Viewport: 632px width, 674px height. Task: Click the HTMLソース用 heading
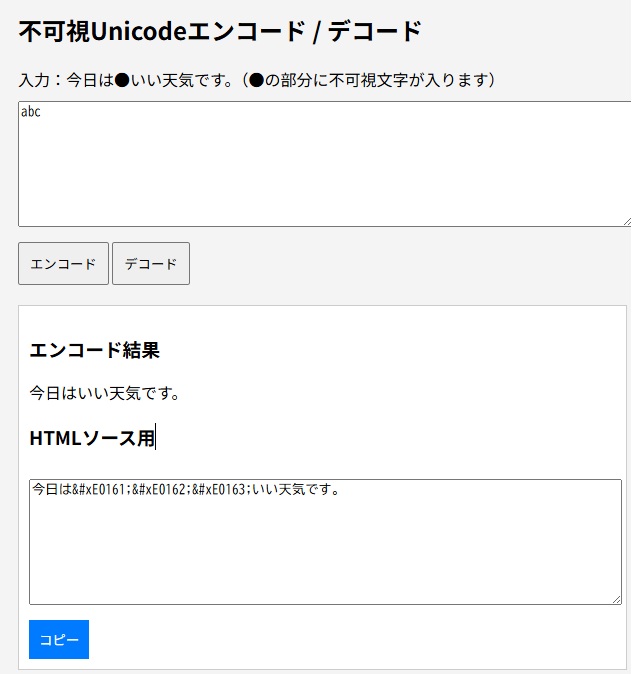(x=92, y=437)
